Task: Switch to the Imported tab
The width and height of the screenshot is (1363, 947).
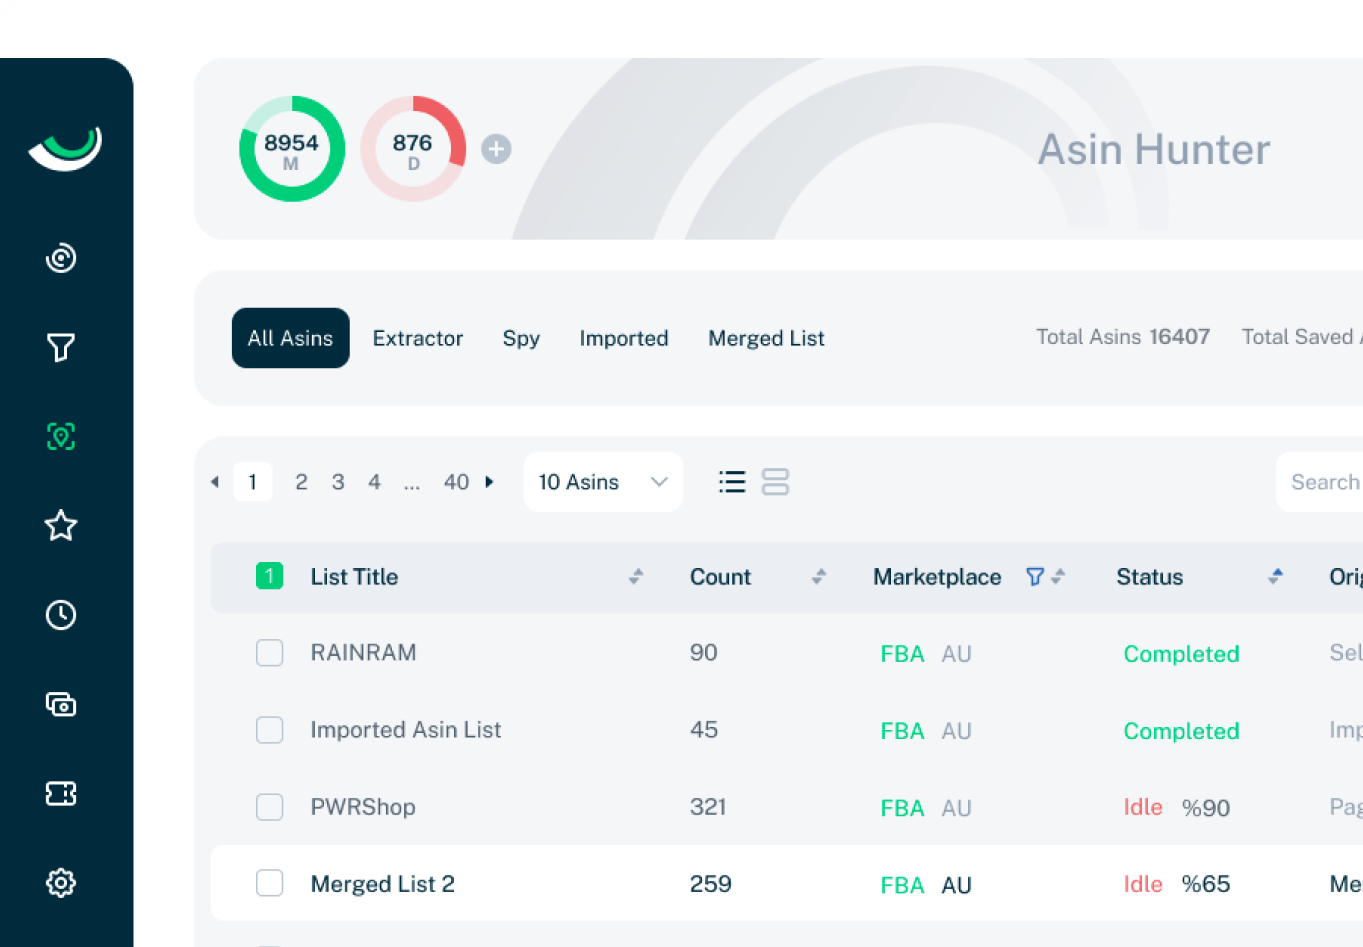Action: [x=624, y=338]
